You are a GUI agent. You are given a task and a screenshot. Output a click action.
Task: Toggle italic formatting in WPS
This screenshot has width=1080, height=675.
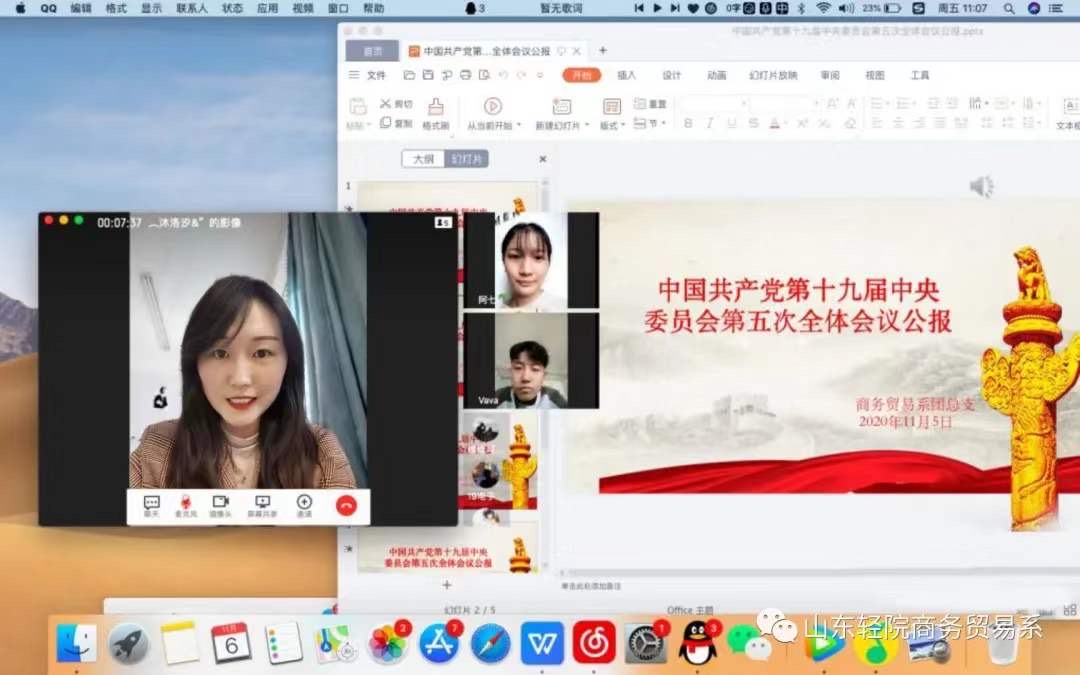(709, 123)
